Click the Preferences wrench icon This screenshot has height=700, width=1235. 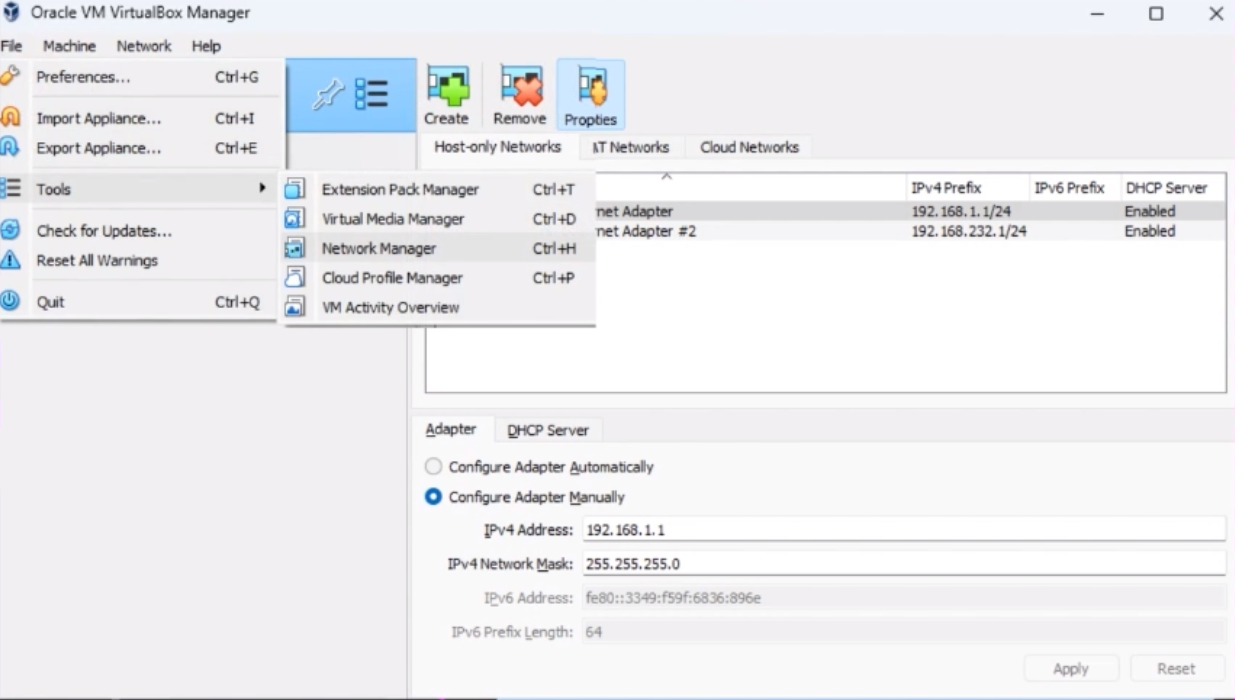point(10,76)
